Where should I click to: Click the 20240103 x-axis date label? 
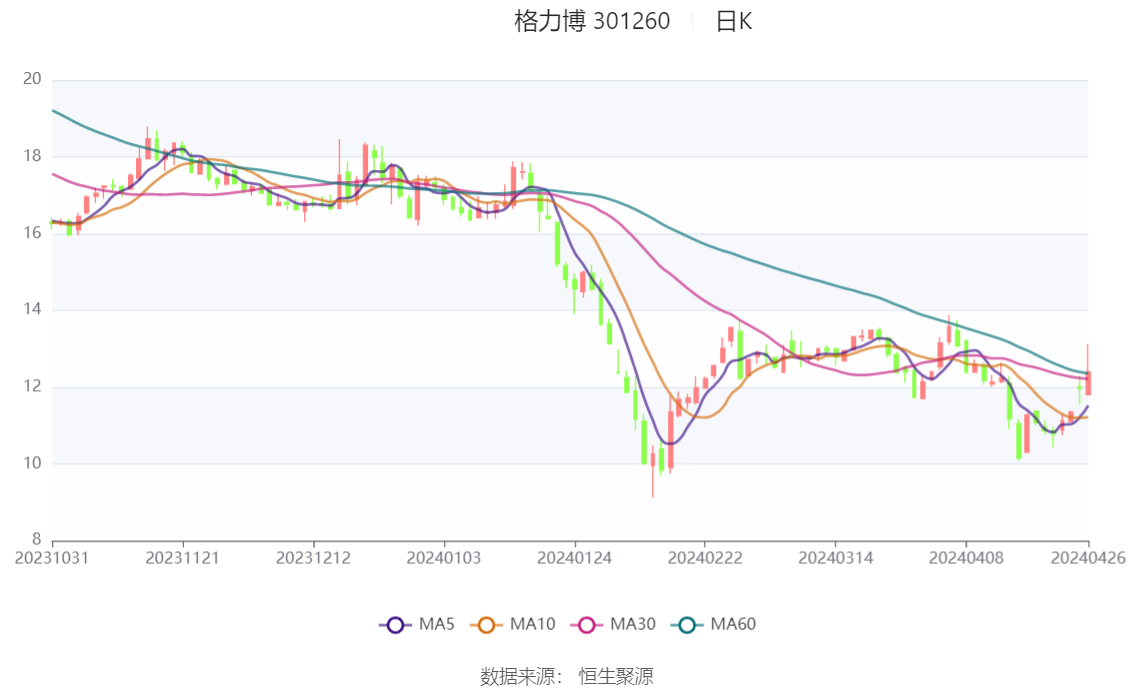click(443, 558)
